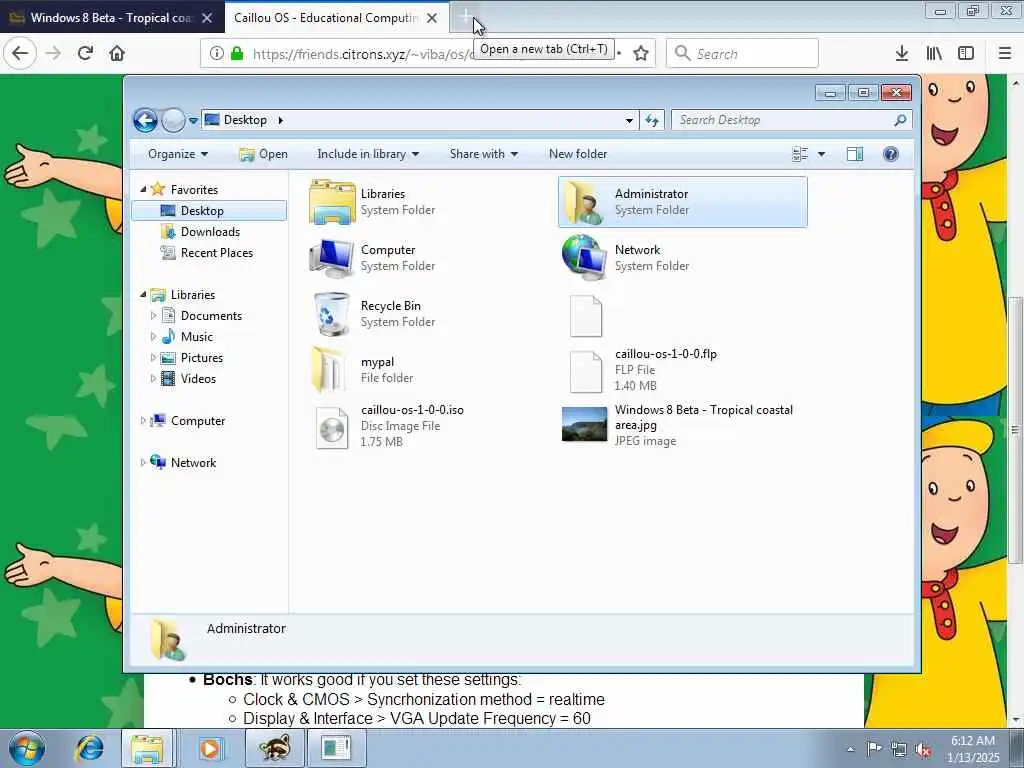Open the Organize menu
The image size is (1024, 768).
coord(178,154)
